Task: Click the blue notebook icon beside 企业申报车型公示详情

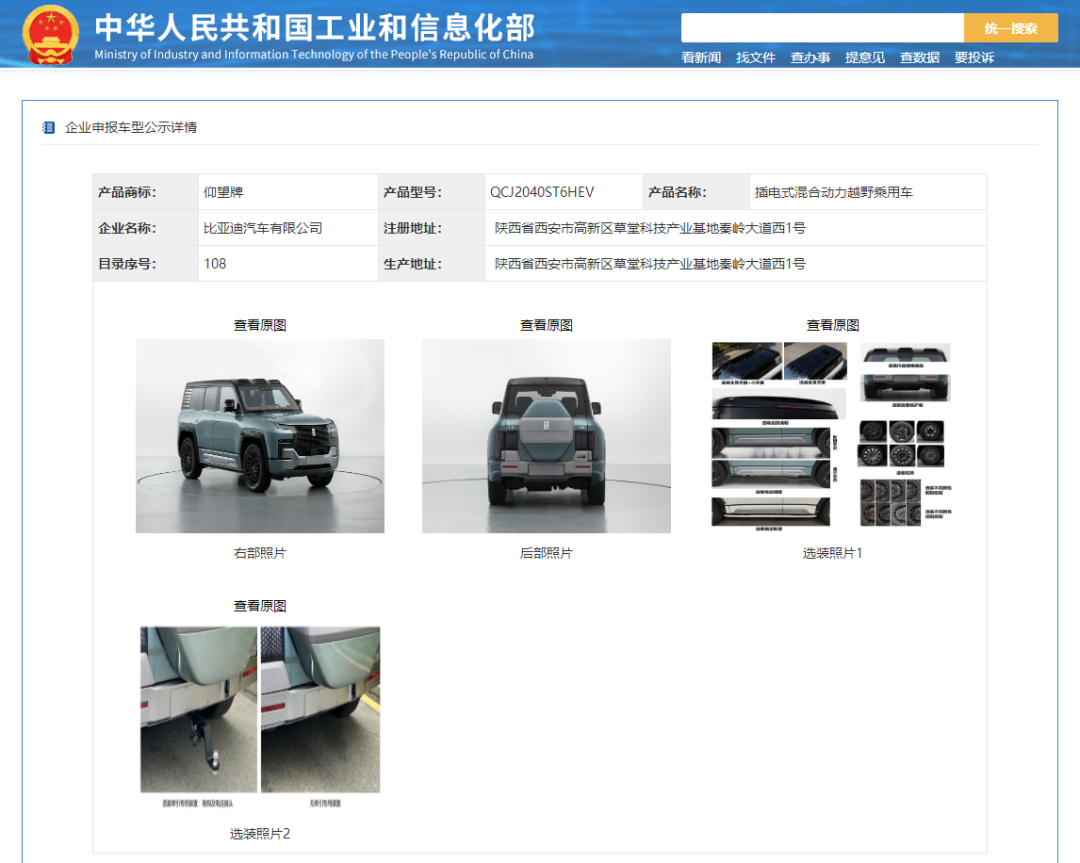Action: pyautogui.click(x=48, y=127)
